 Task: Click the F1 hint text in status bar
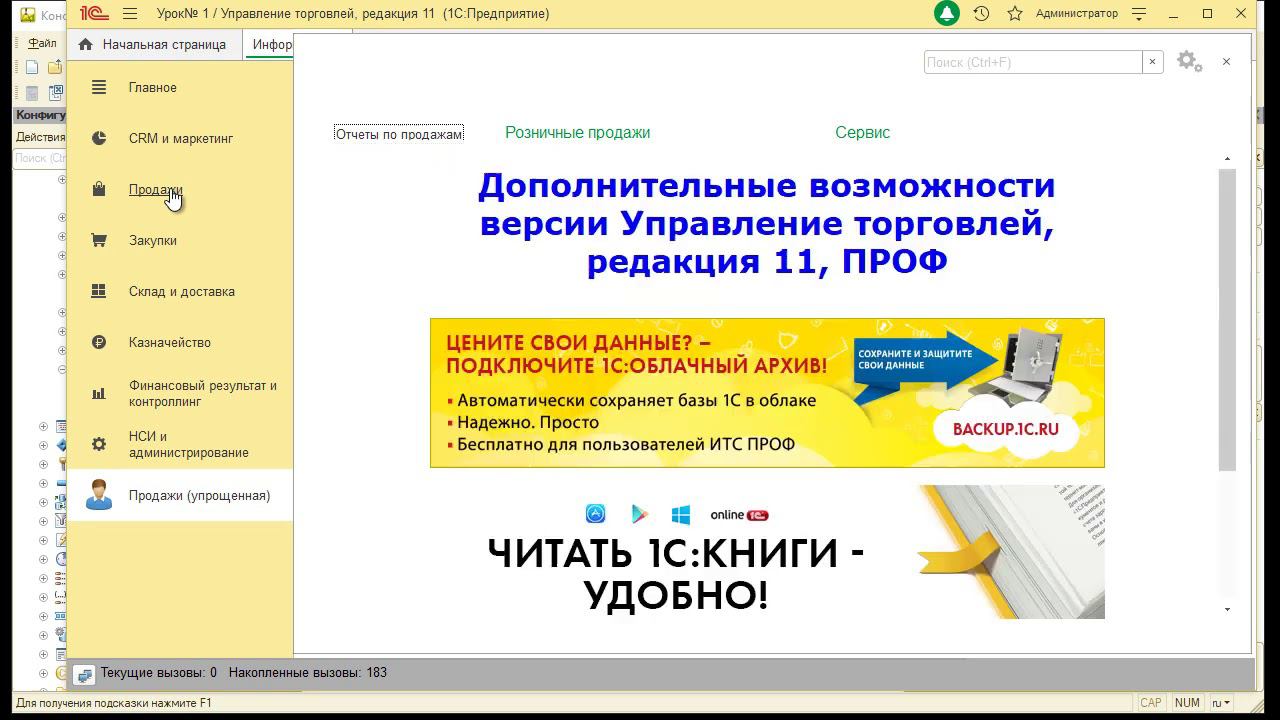pyautogui.click(x=114, y=703)
